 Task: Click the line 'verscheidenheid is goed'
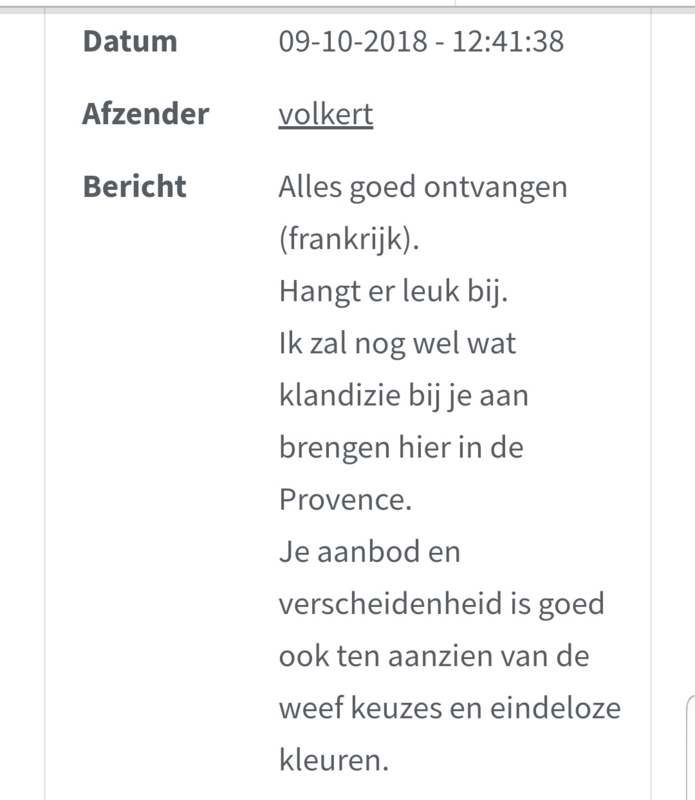coord(441,604)
